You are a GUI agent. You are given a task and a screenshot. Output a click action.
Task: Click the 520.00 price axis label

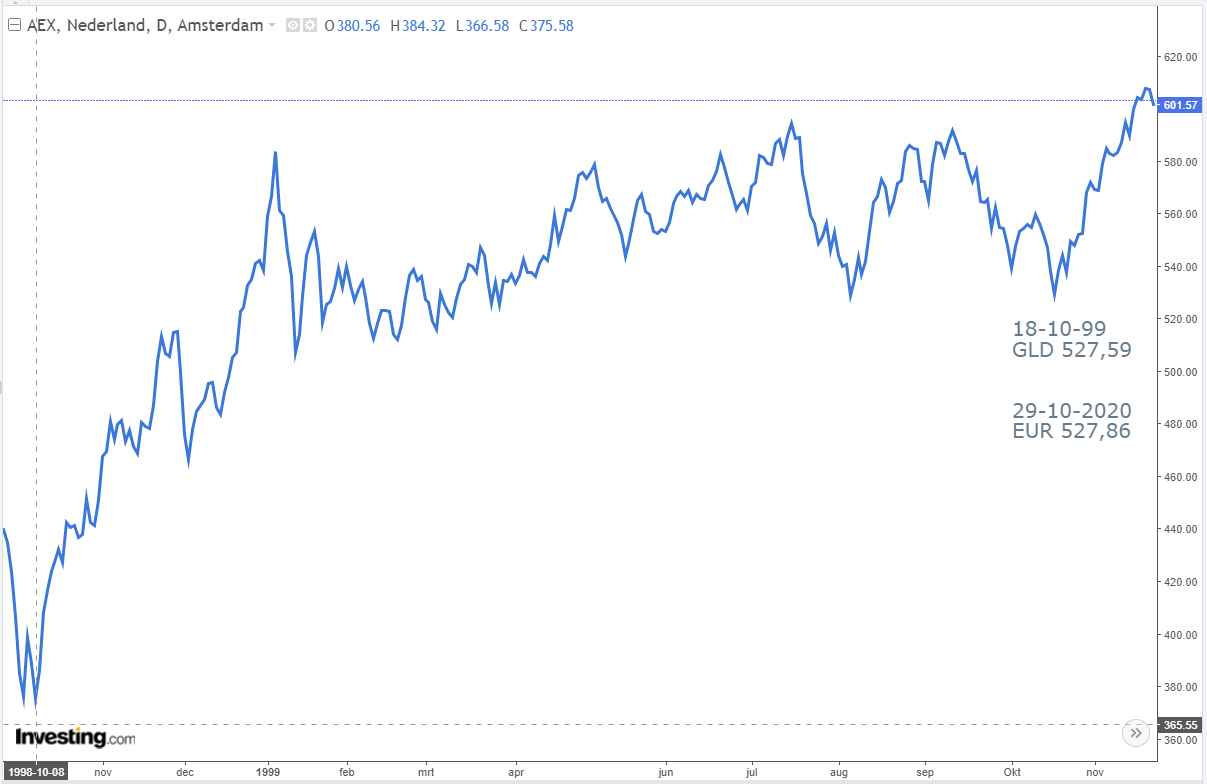click(x=1181, y=319)
